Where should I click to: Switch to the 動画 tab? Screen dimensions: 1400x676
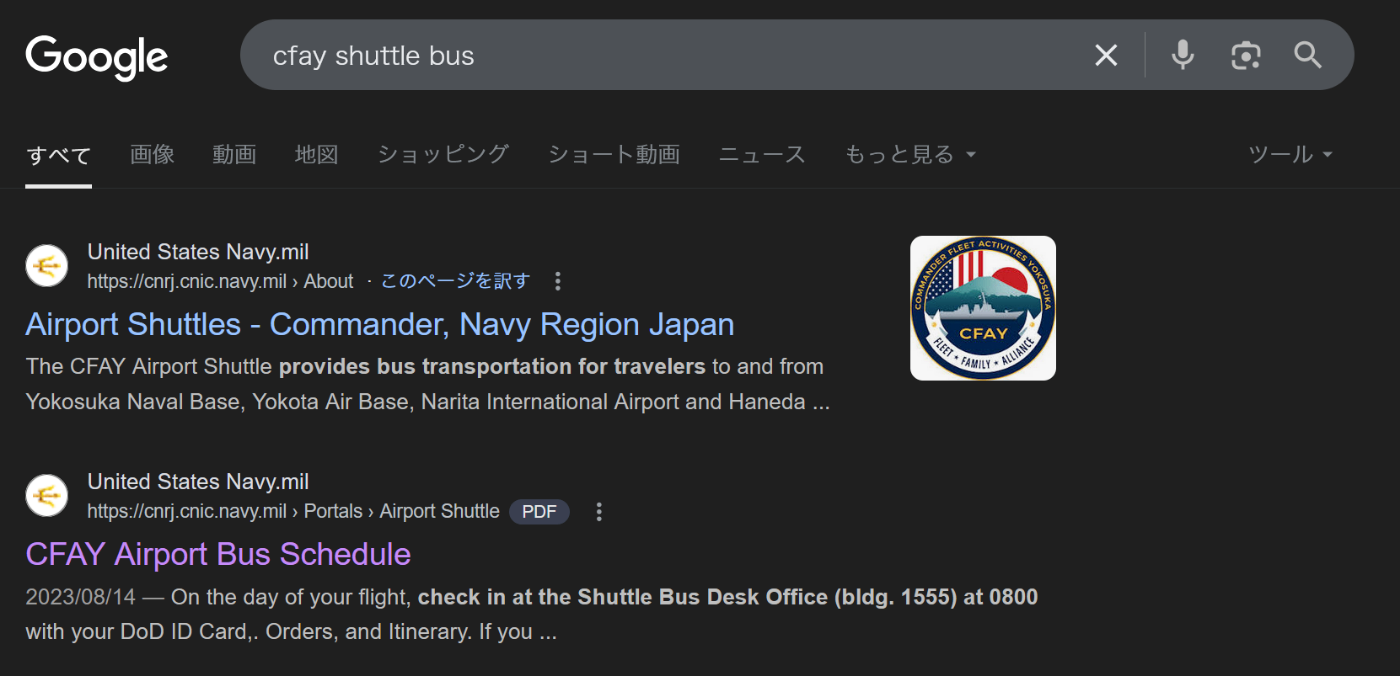point(234,154)
